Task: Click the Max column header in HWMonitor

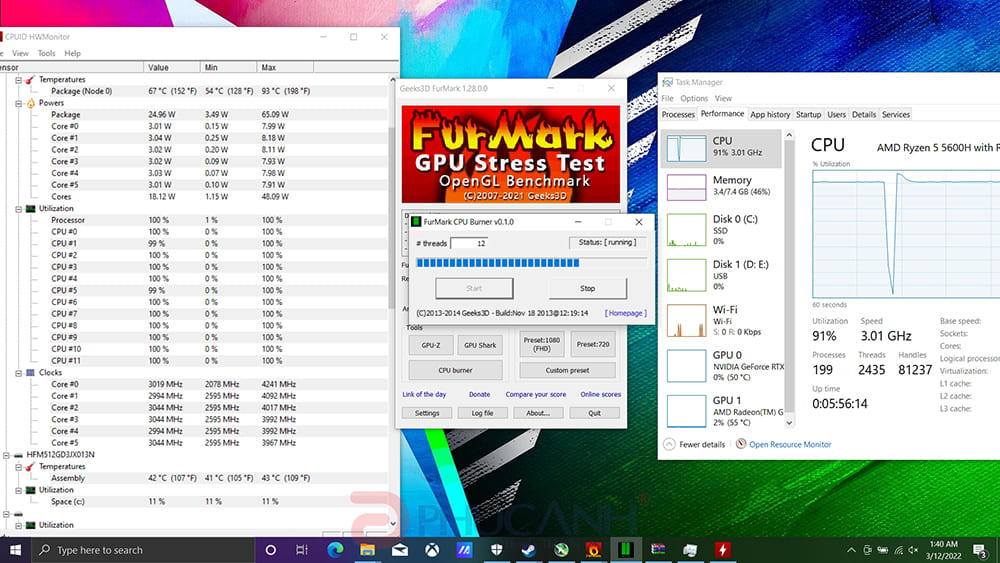Action: [x=284, y=68]
